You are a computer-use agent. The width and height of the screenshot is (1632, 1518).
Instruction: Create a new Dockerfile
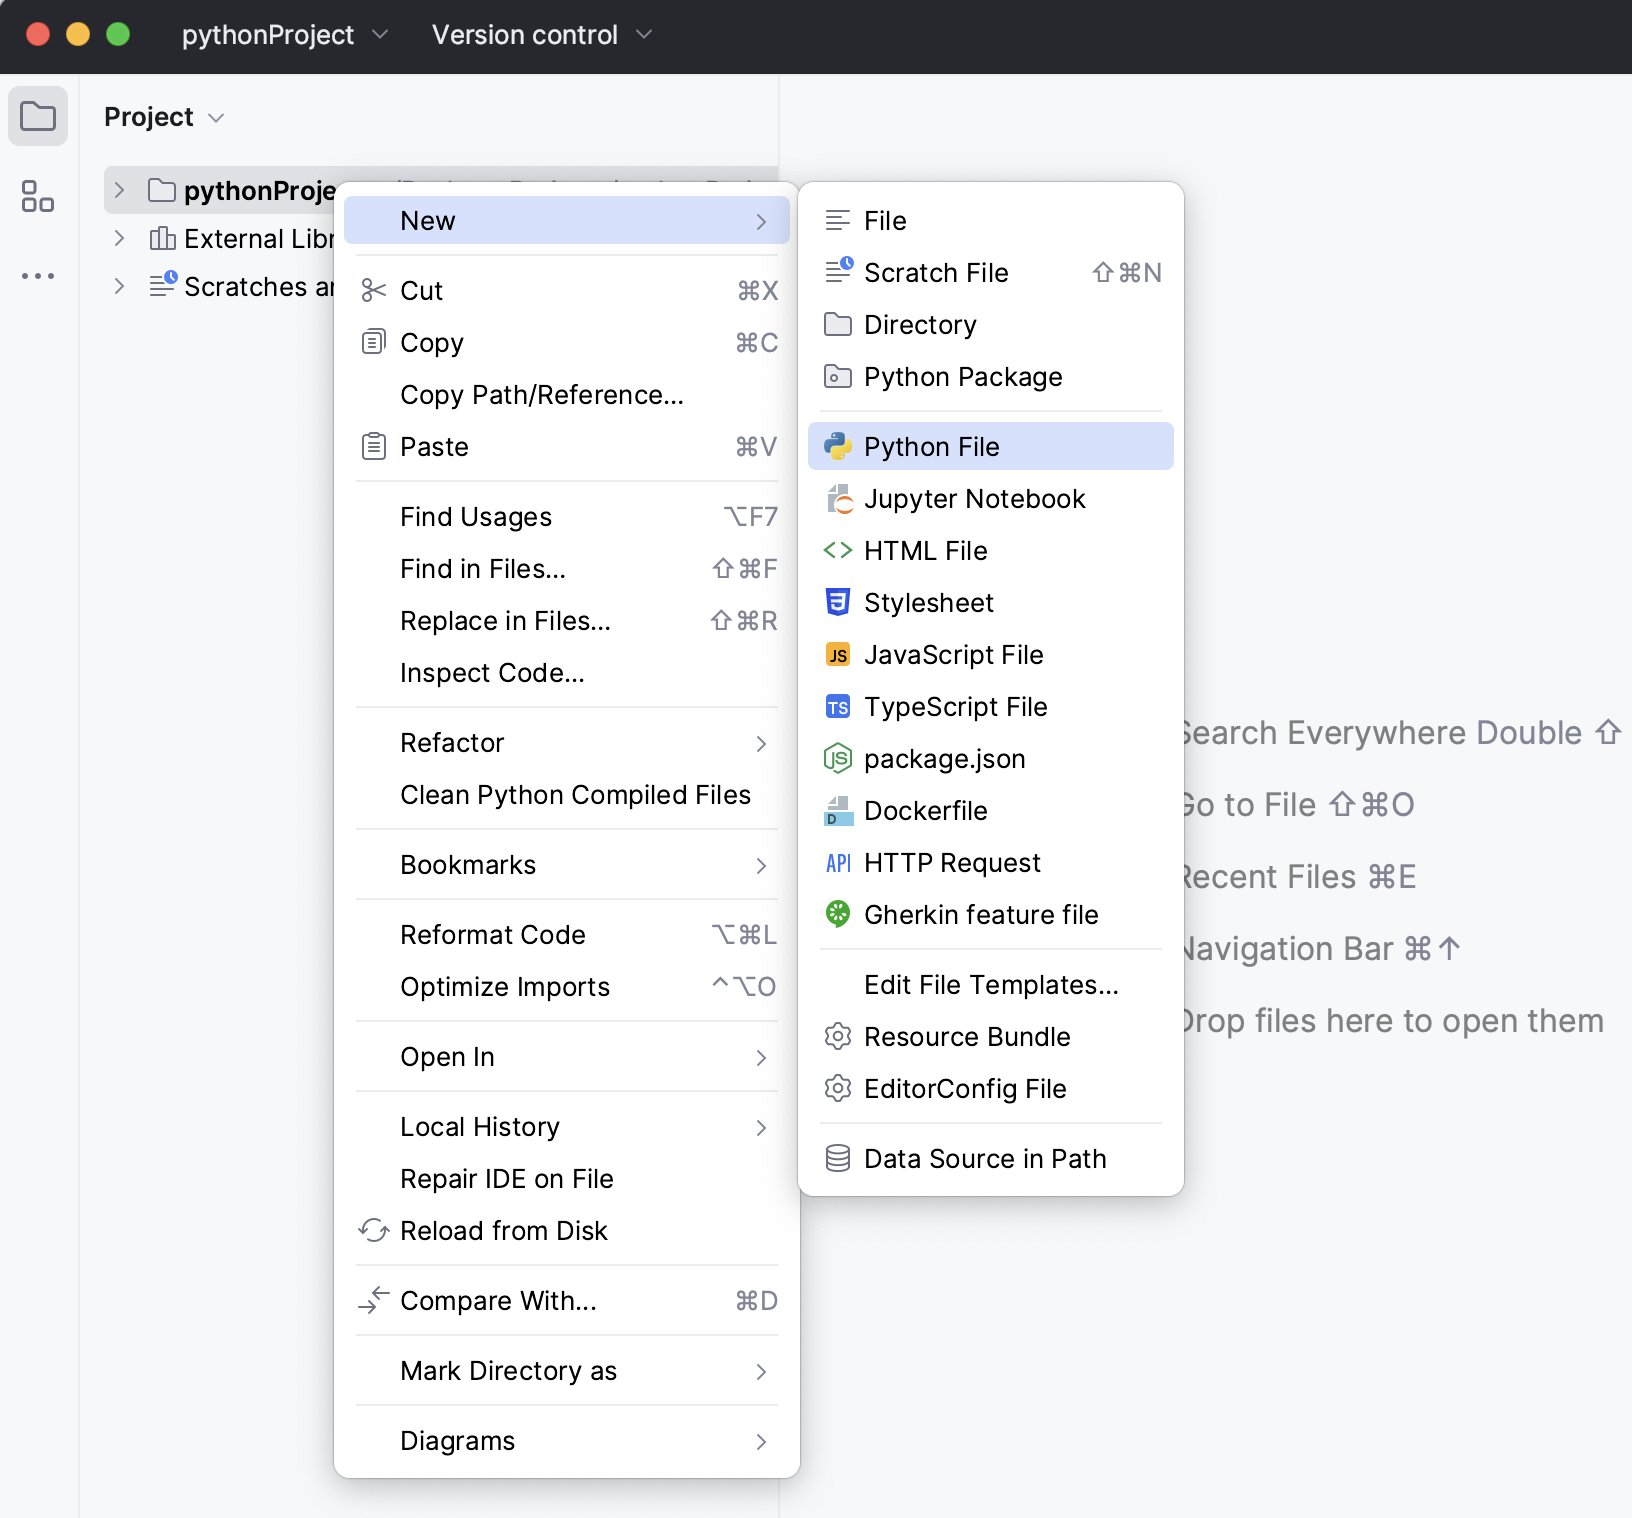926,810
